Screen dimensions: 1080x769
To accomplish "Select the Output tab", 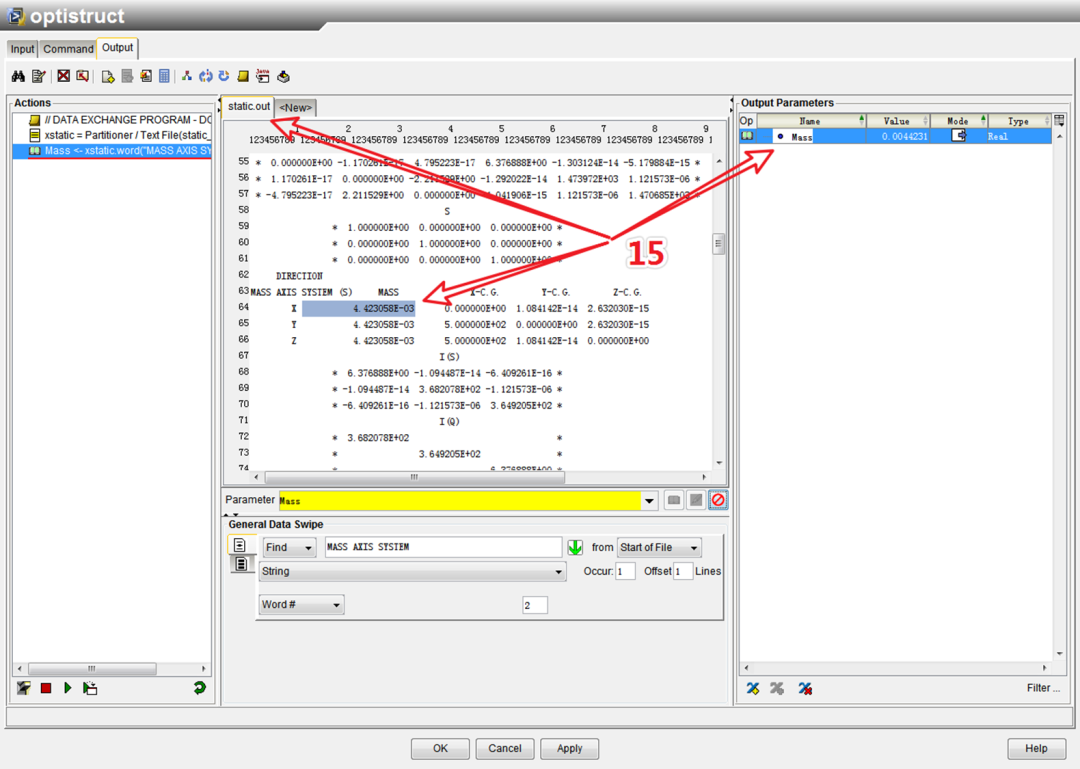I will coord(118,48).
